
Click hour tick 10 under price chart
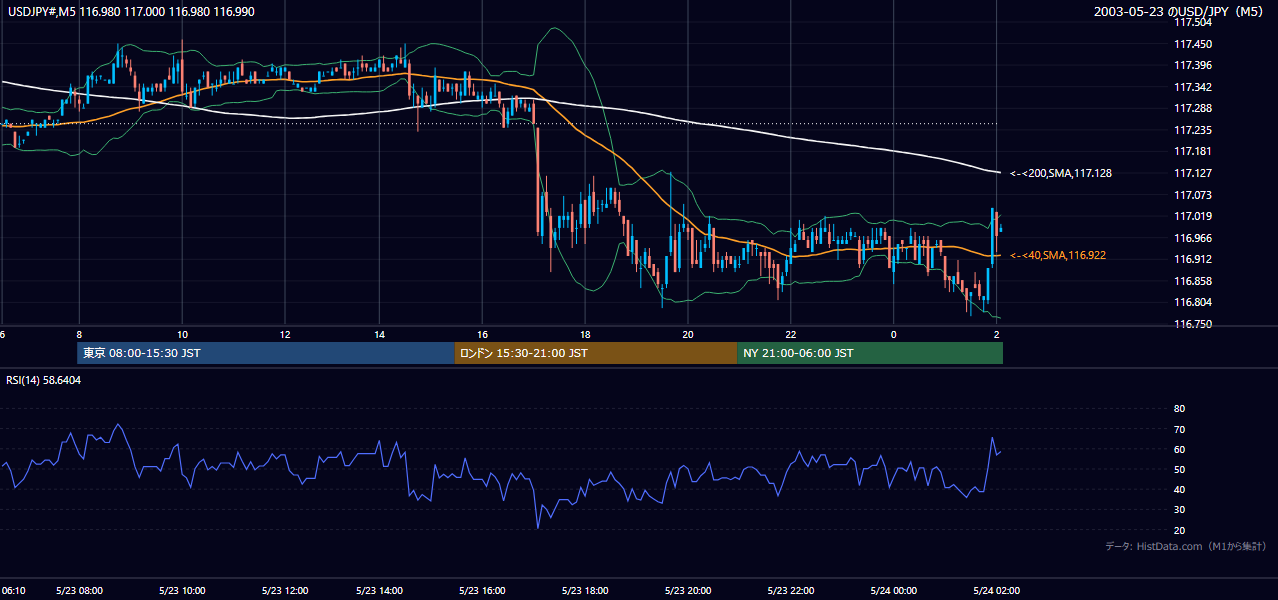coord(181,334)
